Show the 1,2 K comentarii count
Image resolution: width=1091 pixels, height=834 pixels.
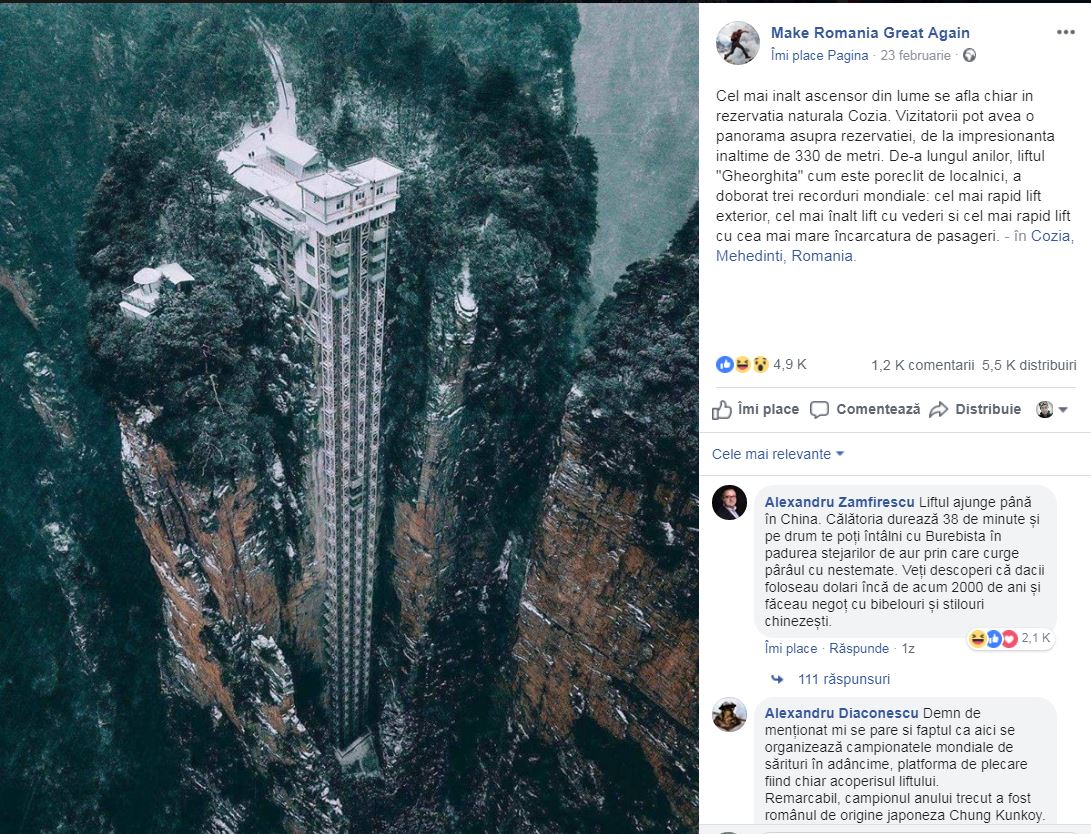pos(922,365)
